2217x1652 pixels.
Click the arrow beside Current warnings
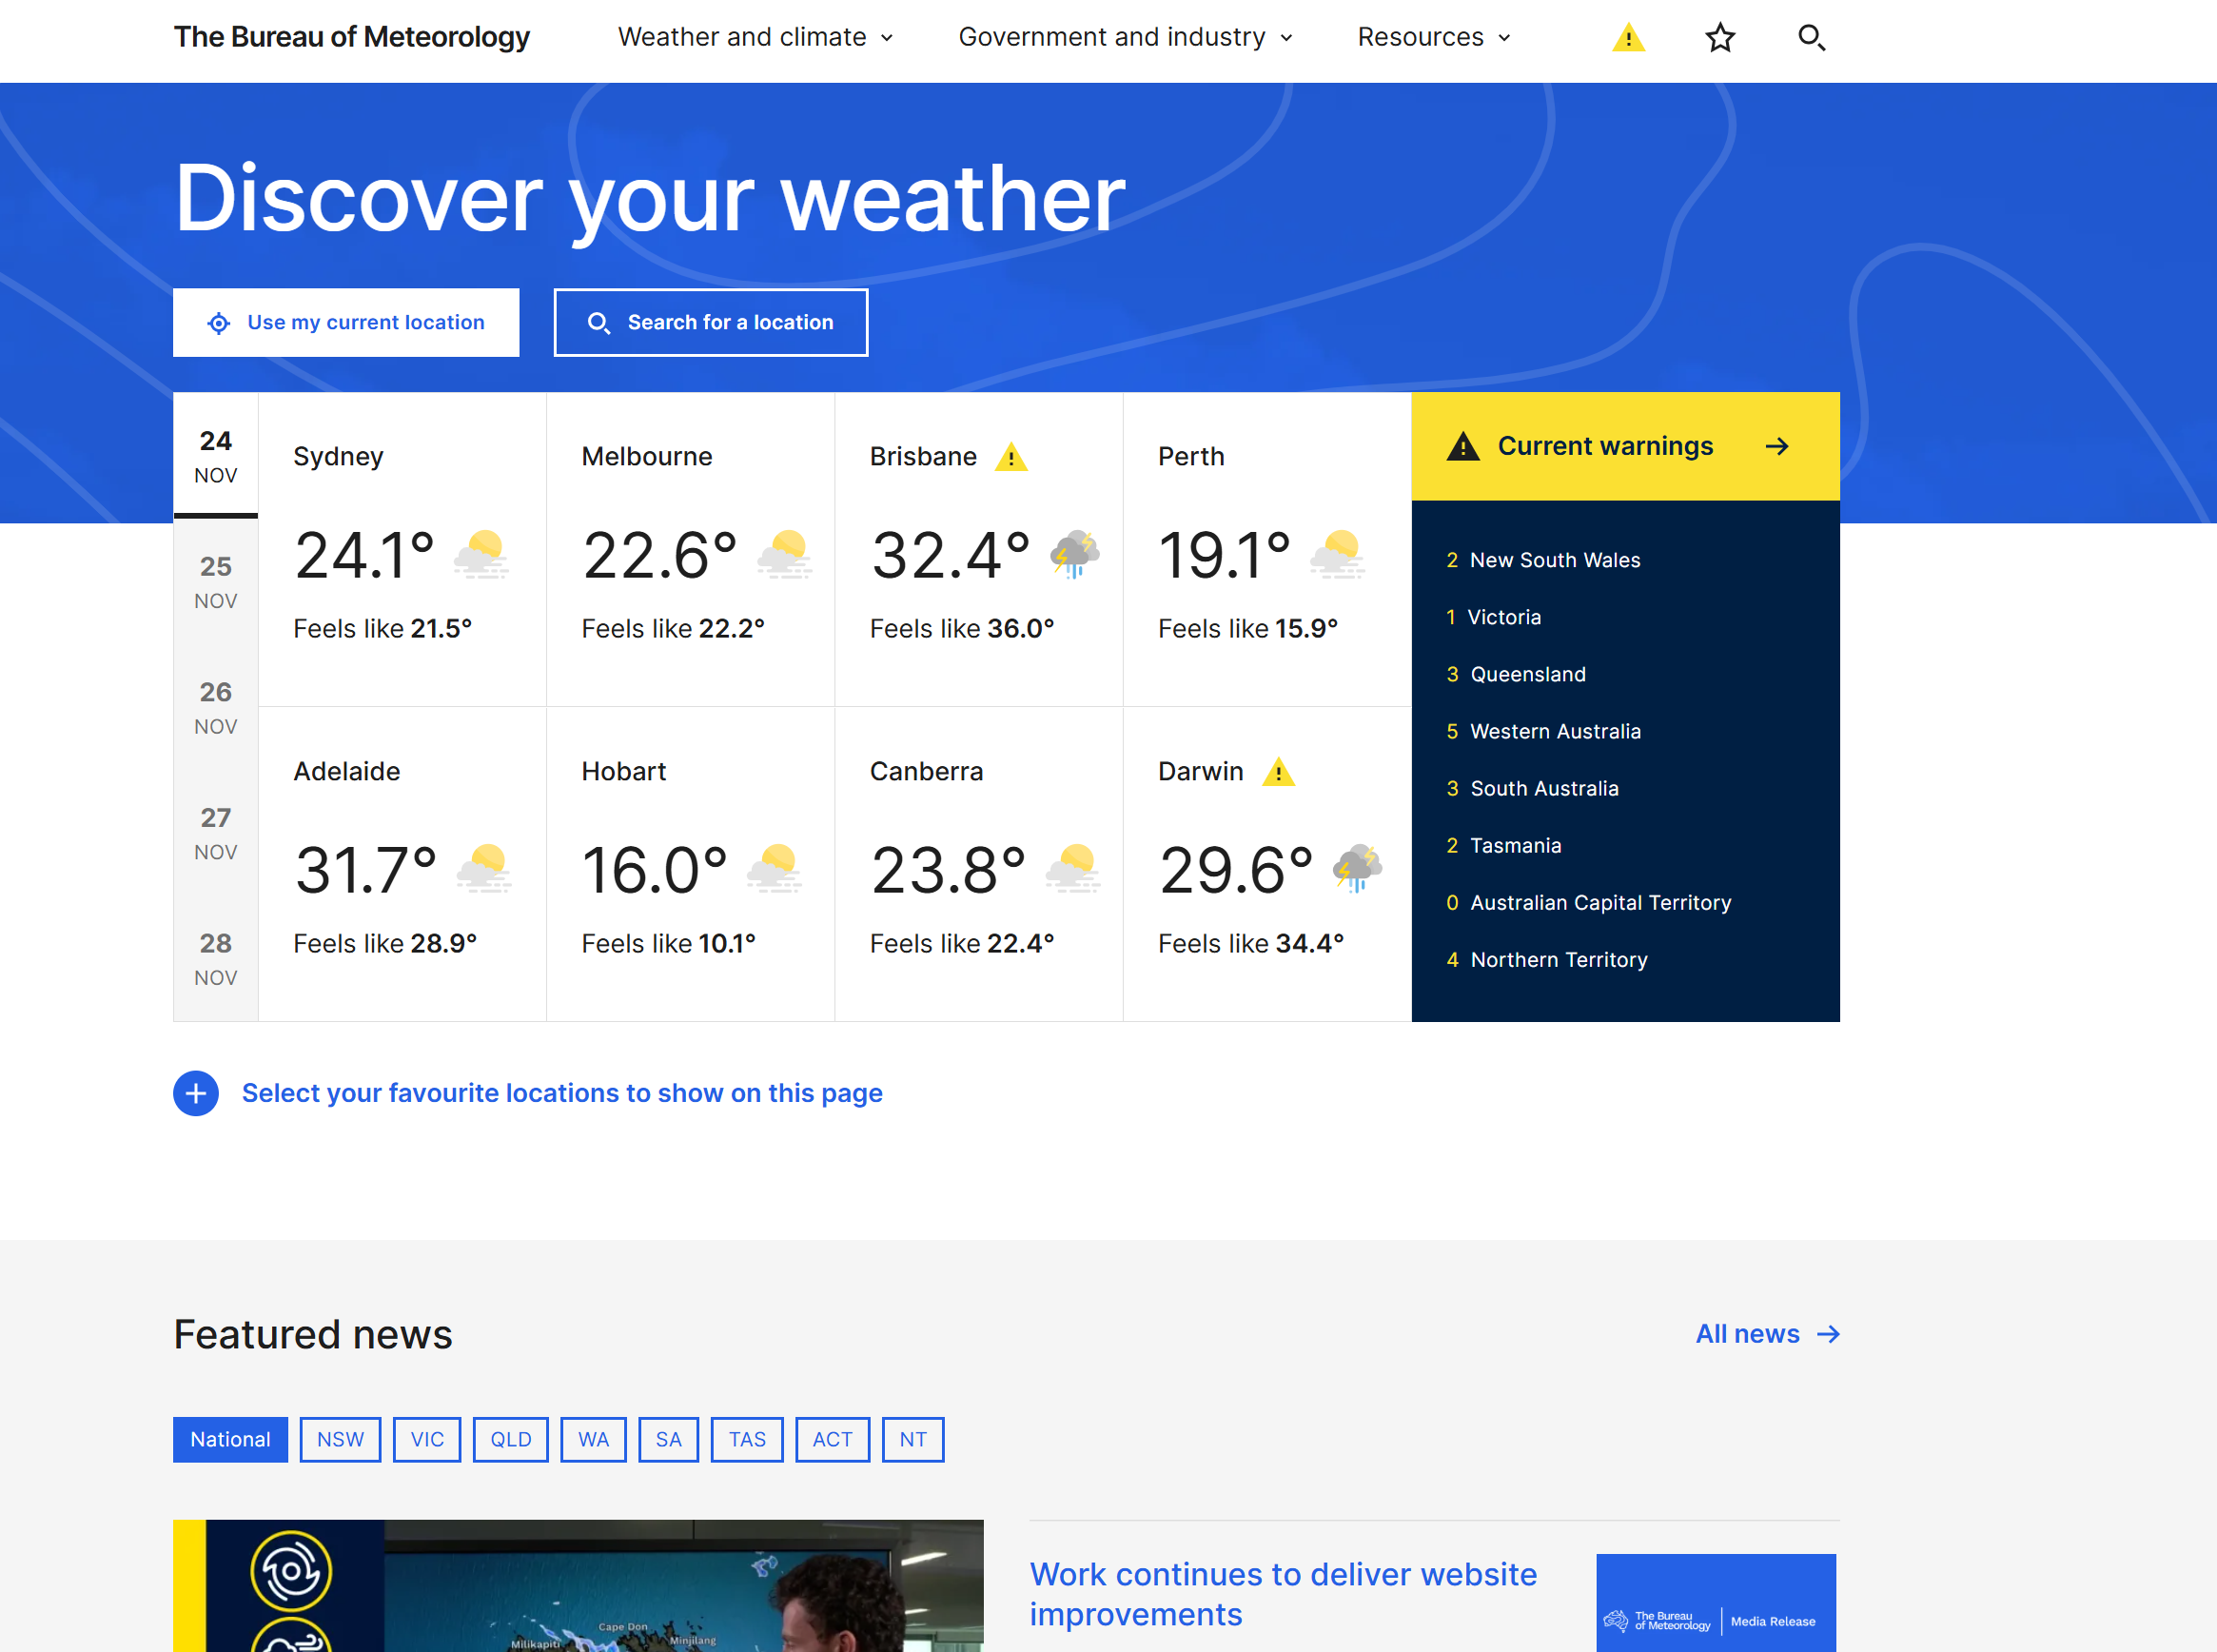coord(1777,446)
